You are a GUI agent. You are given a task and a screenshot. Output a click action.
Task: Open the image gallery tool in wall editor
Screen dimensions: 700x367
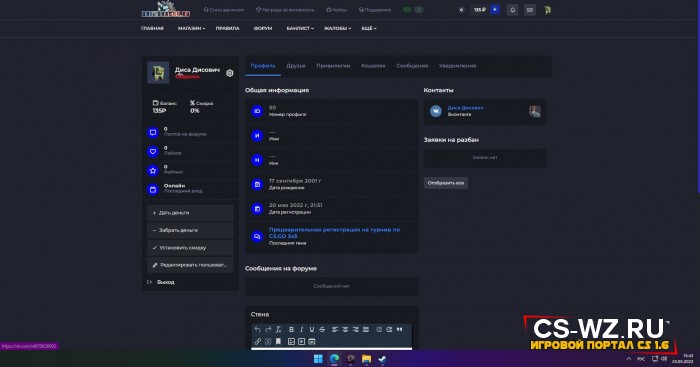pos(312,342)
